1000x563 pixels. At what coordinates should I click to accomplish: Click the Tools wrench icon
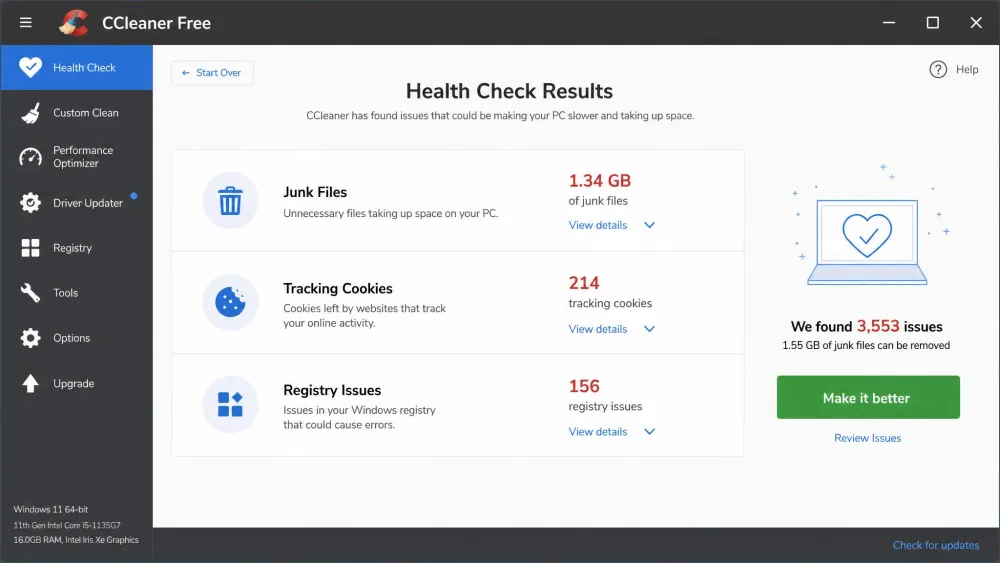click(30, 293)
